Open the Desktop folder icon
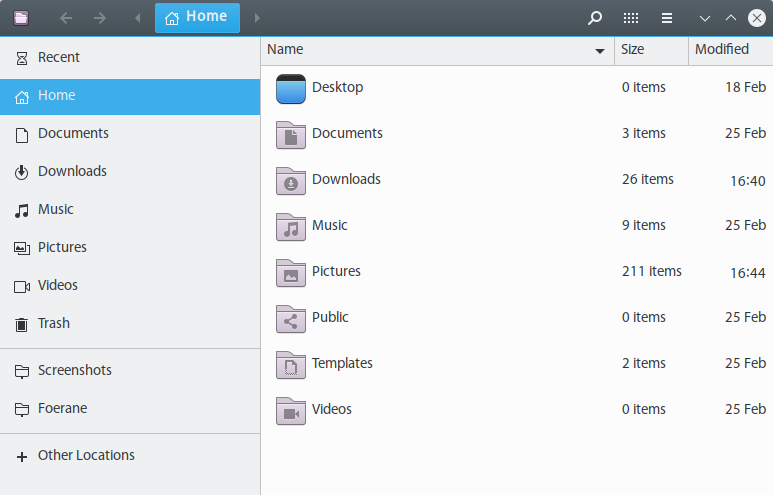This screenshot has width=773, height=495. coord(290,88)
